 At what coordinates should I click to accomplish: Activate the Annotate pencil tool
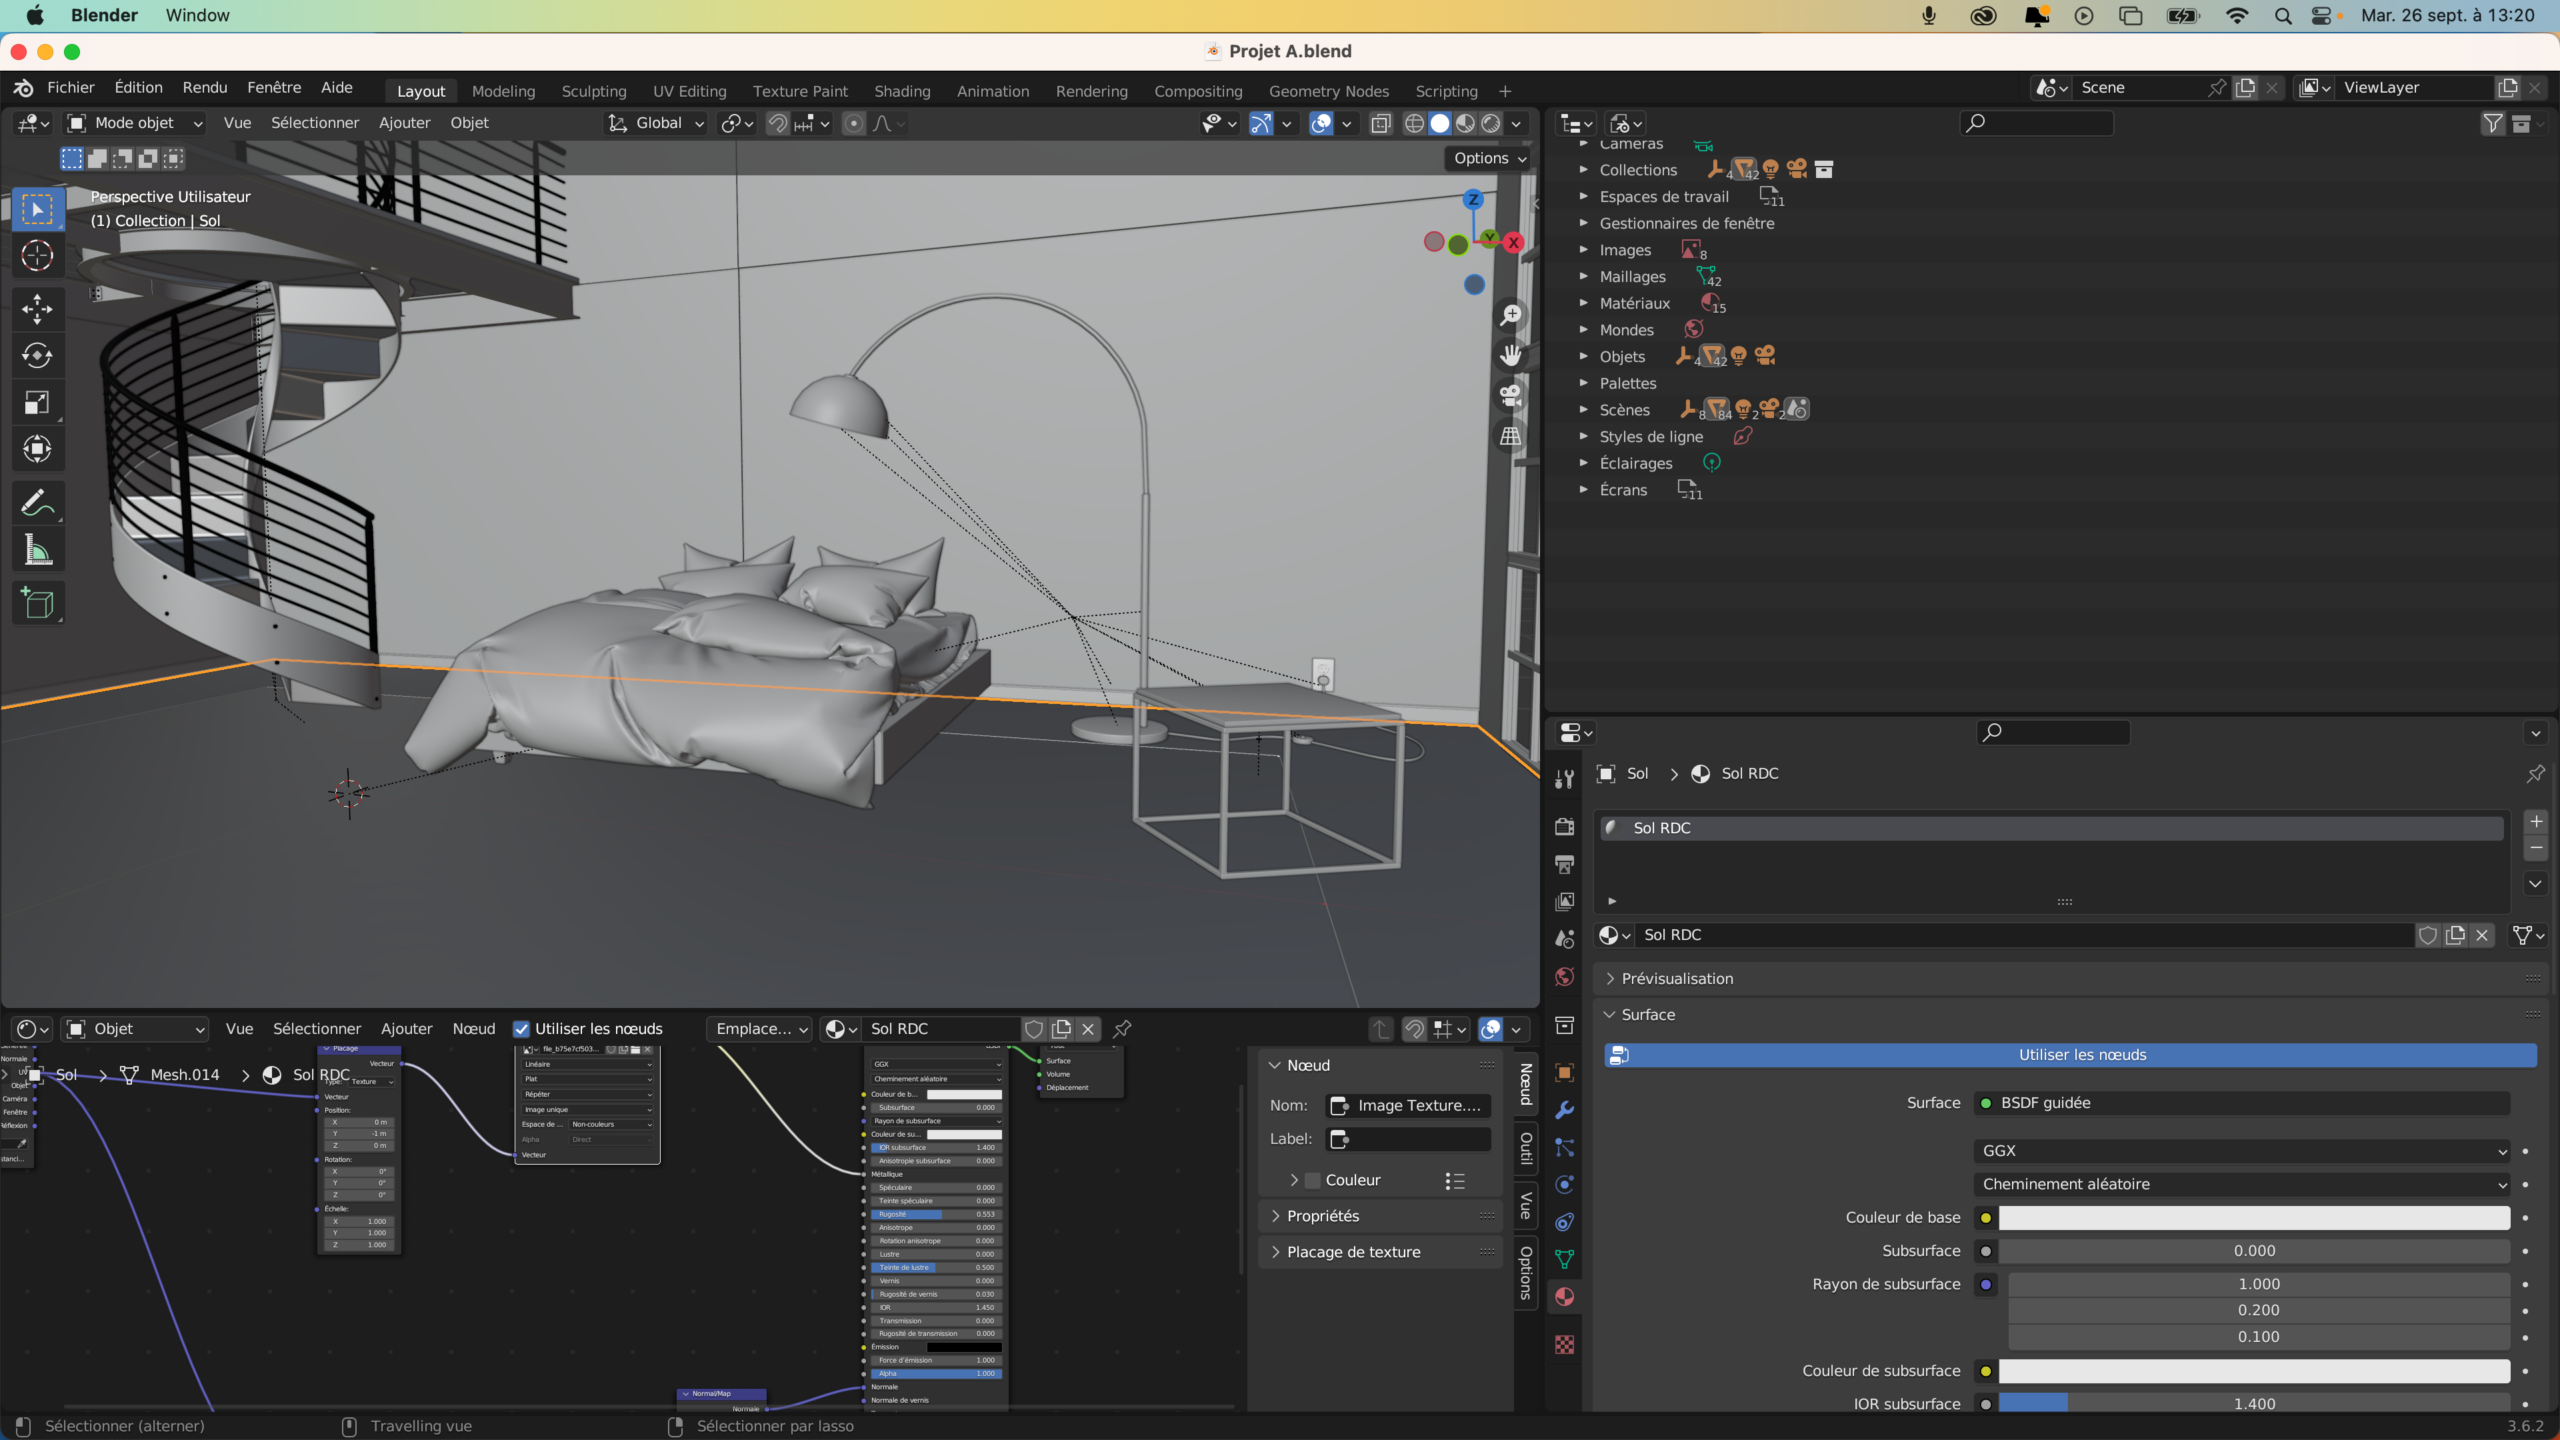(x=37, y=503)
